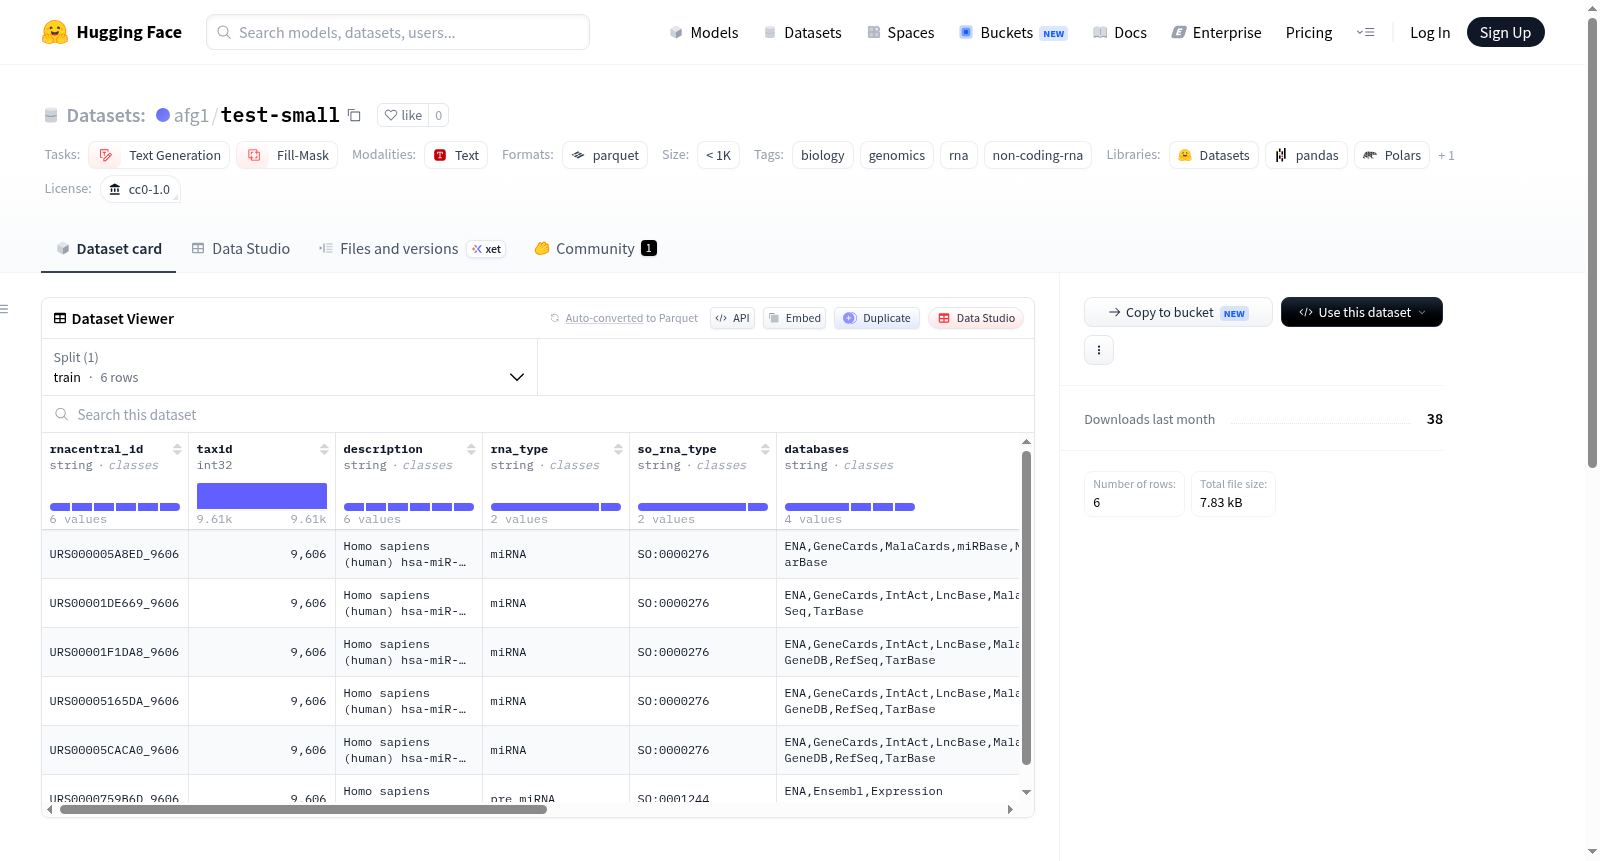The width and height of the screenshot is (1600, 861).
Task: Open the left sidebar menu icon
Action: tap(4, 309)
